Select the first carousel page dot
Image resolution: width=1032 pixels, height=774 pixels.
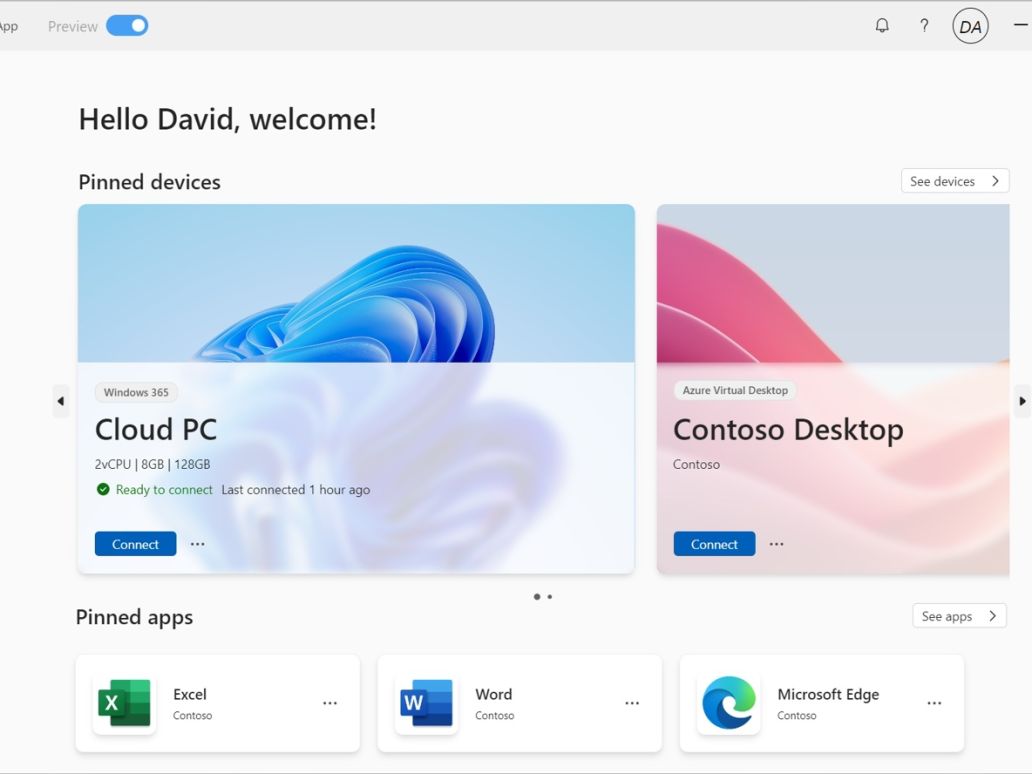tap(537, 597)
